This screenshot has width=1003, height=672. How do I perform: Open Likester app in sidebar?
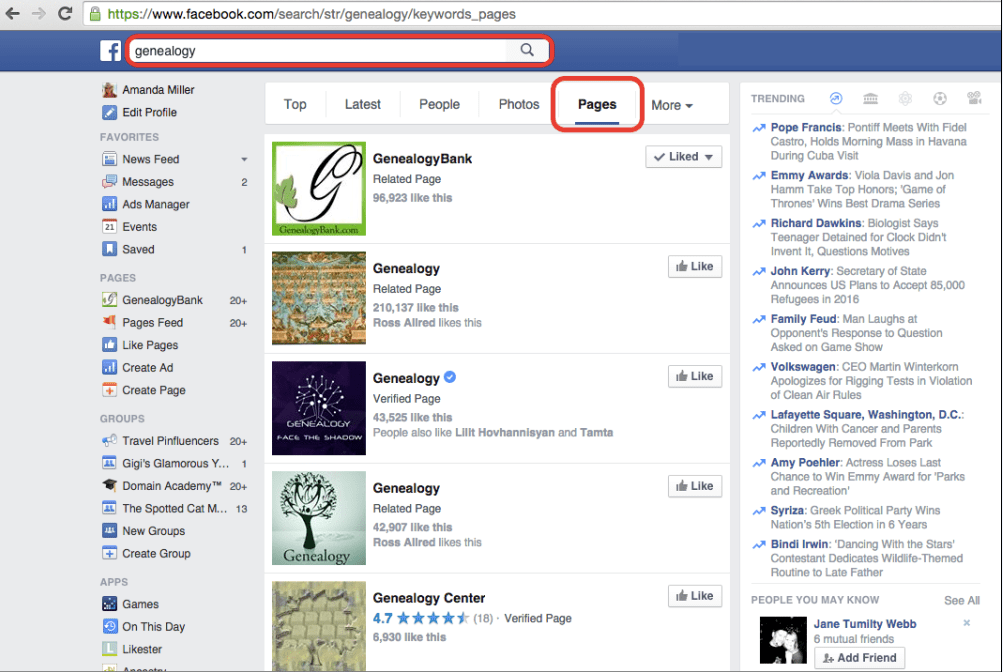tap(141, 649)
